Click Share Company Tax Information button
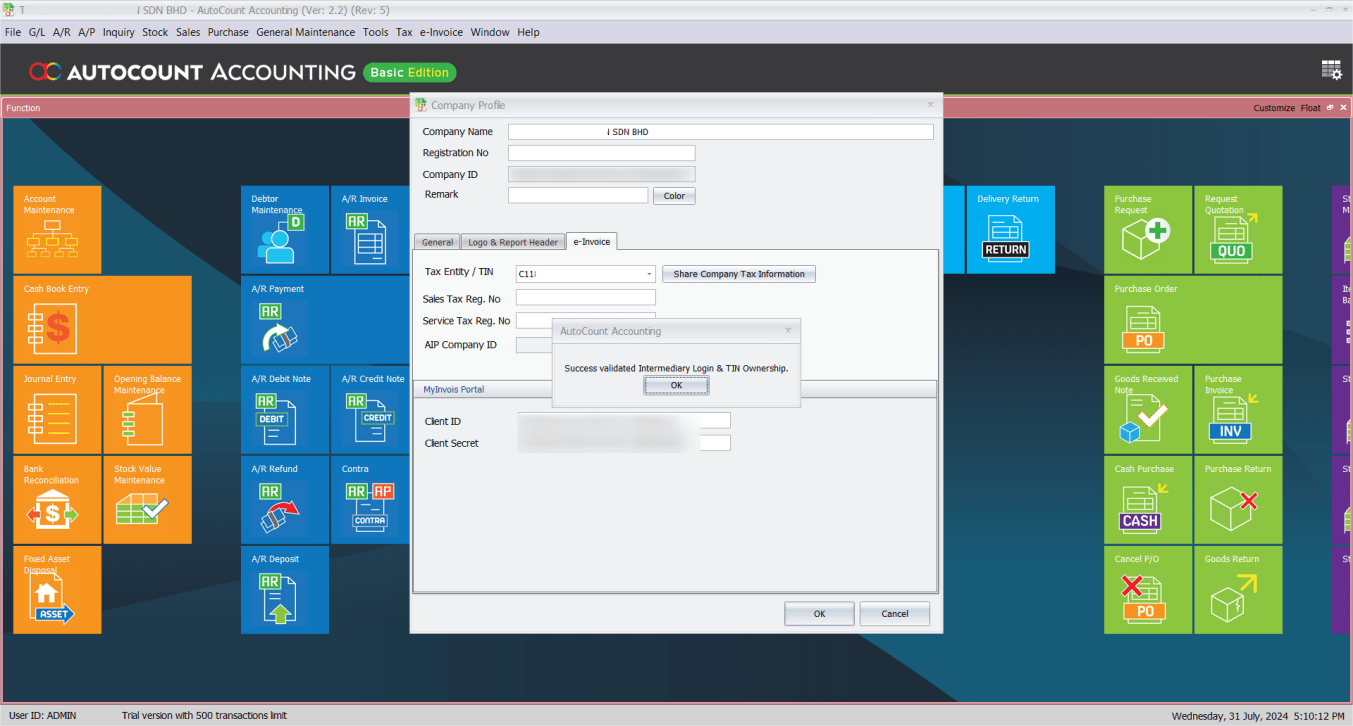 [x=739, y=274]
